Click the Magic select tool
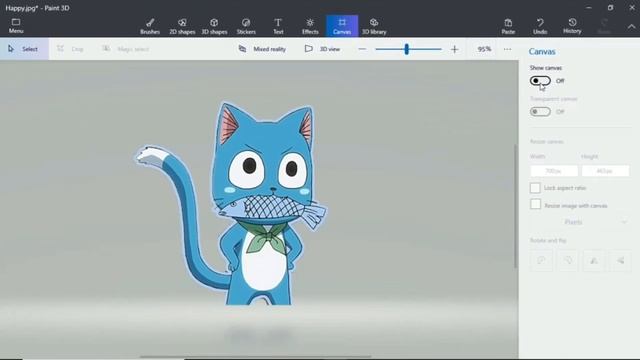This screenshot has height=360, width=640. pos(125,49)
